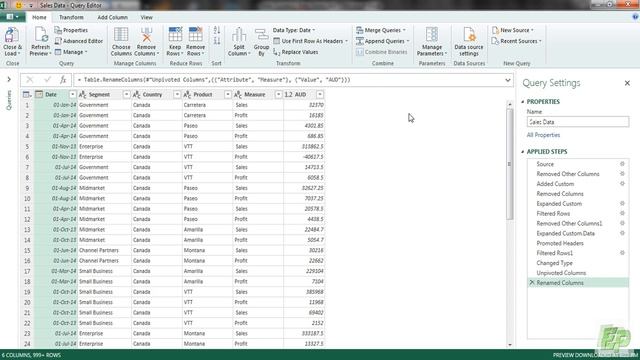Image resolution: width=640 pixels, height=360 pixels.
Task: Click the table icon in the grid corner
Action: [x=27, y=94]
